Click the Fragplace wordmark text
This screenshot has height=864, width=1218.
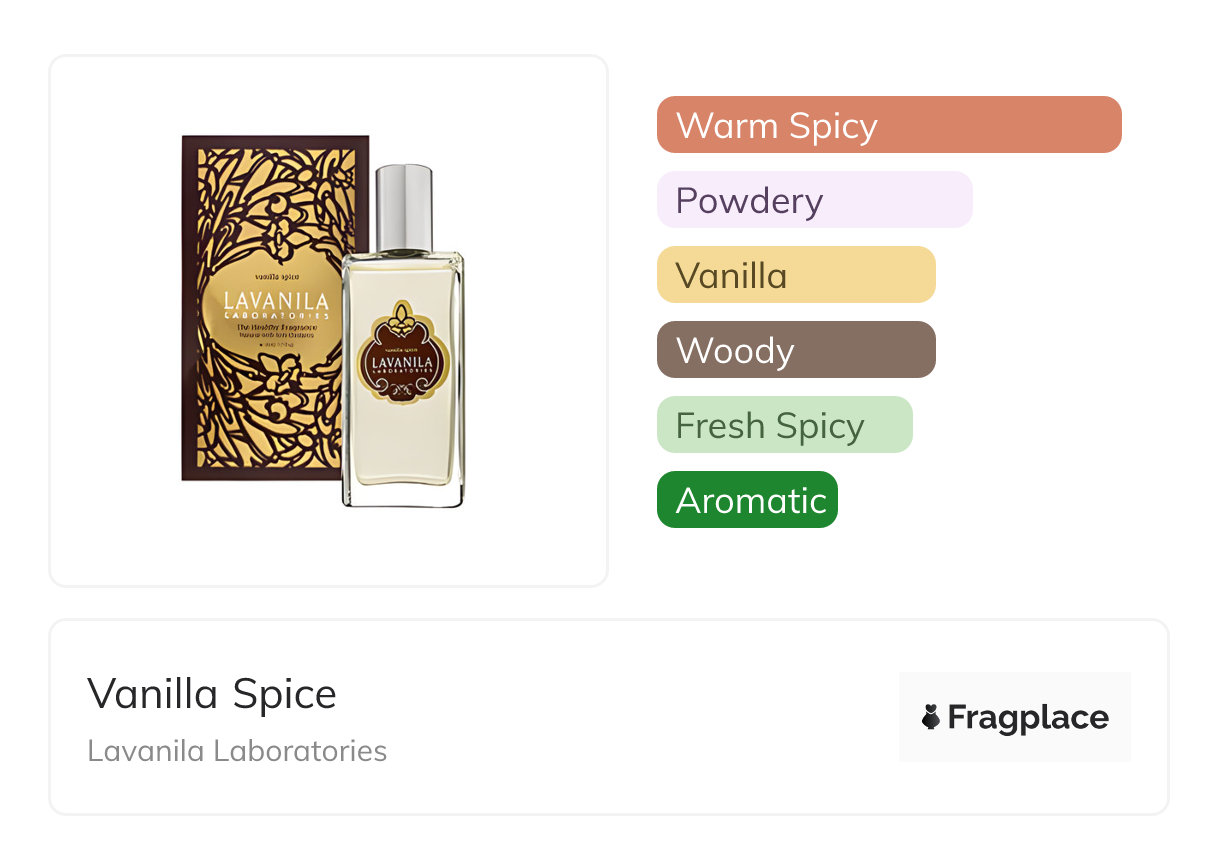[x=1028, y=717]
